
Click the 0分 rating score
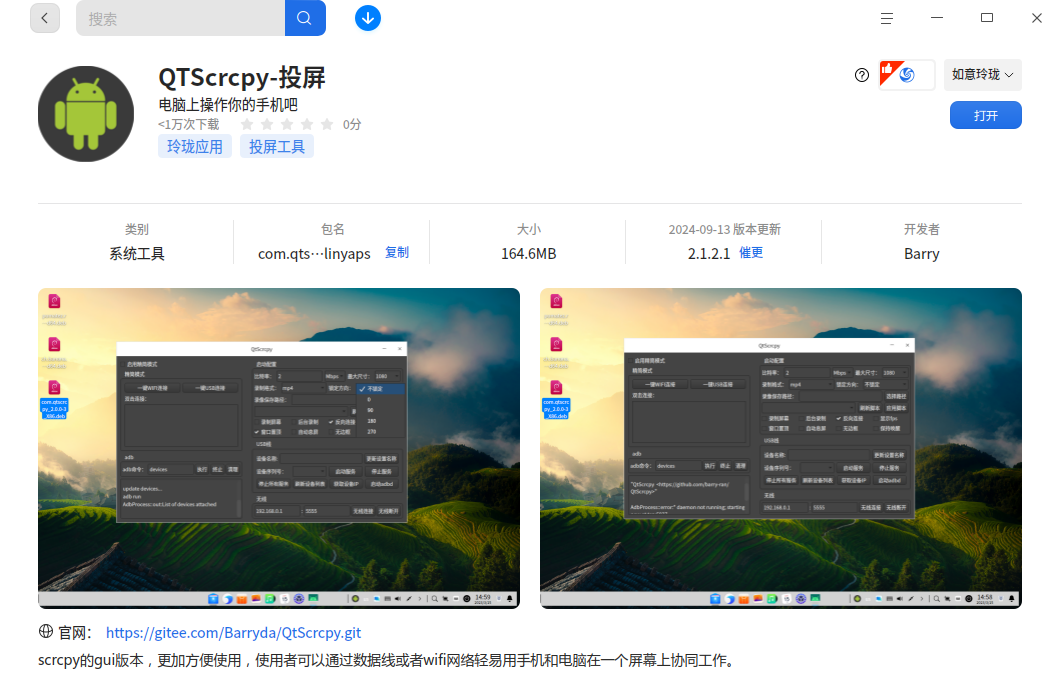(352, 124)
